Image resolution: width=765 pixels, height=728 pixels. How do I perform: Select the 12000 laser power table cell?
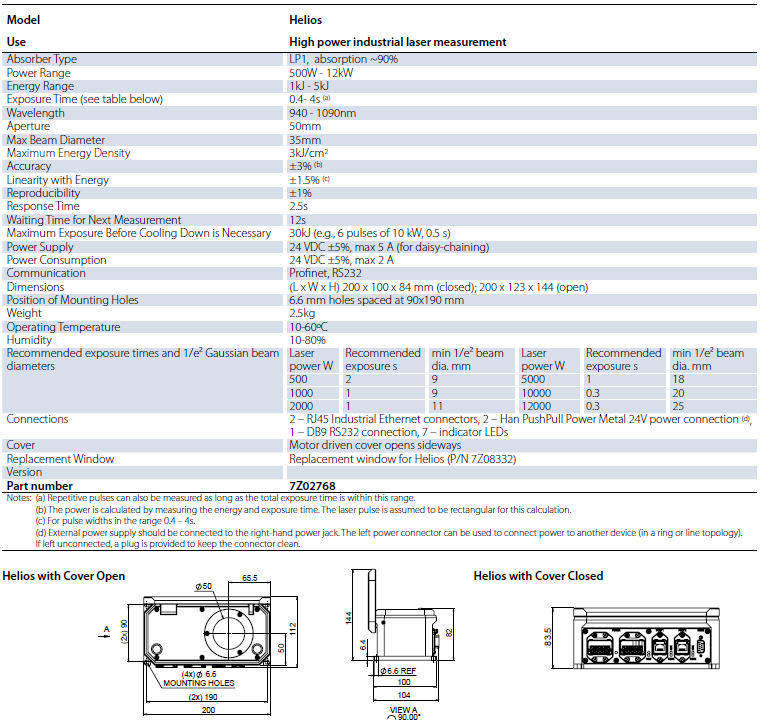coord(536,406)
